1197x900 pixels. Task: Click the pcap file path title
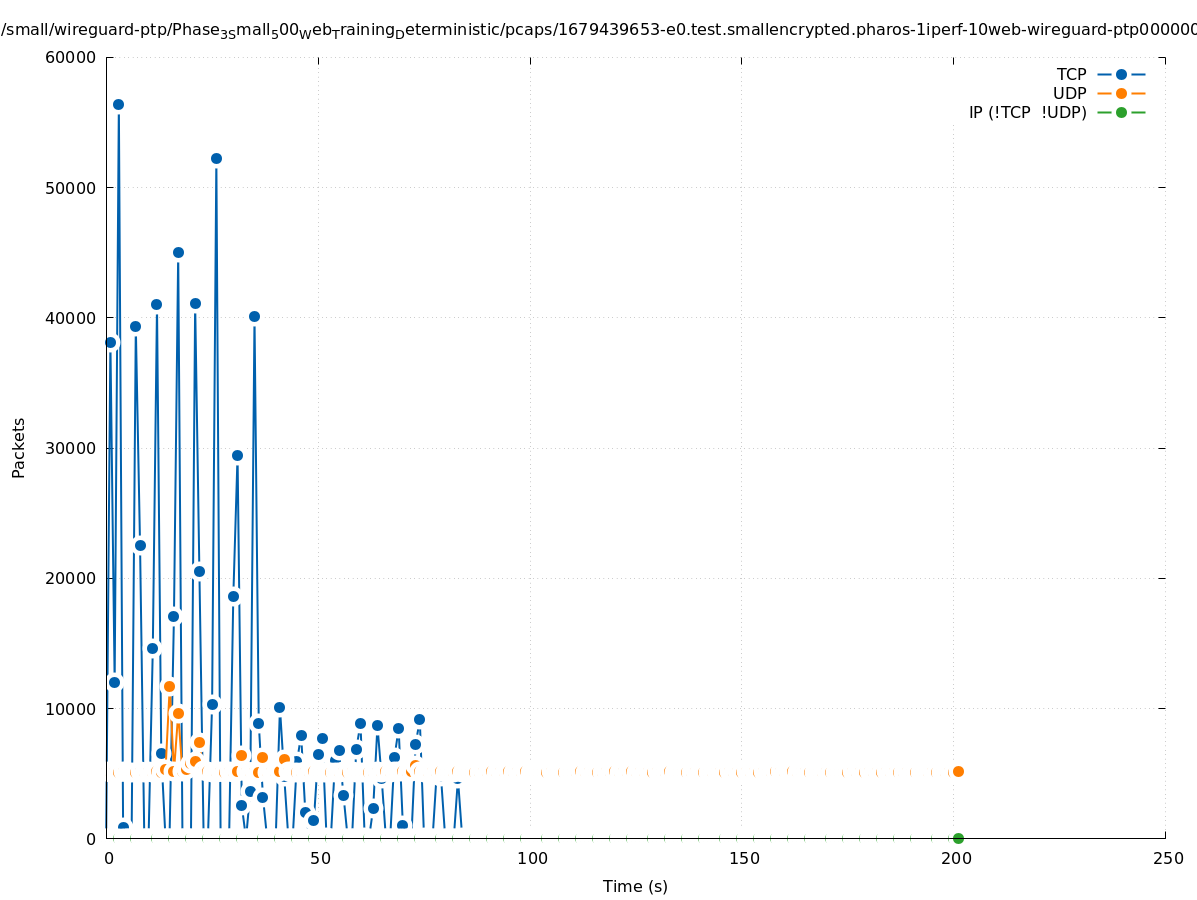coord(598,30)
